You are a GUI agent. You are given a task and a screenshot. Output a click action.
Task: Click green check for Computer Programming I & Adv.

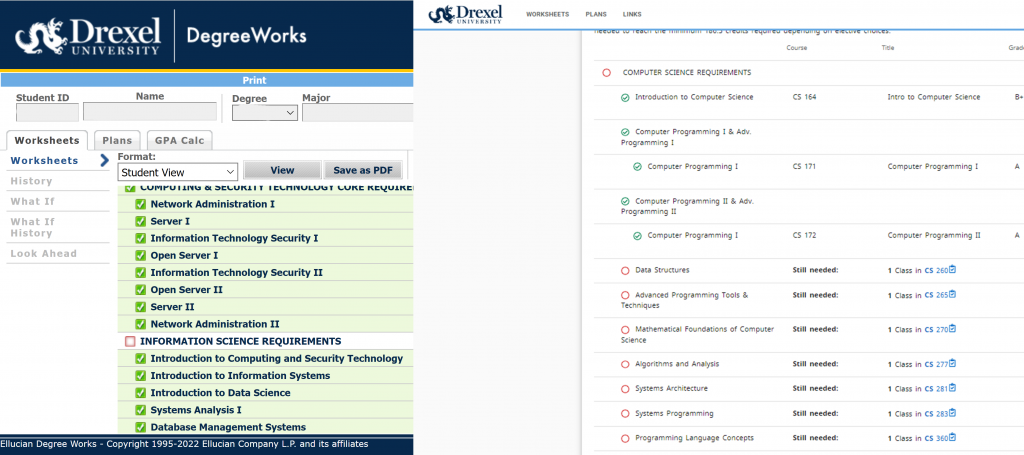(625, 132)
